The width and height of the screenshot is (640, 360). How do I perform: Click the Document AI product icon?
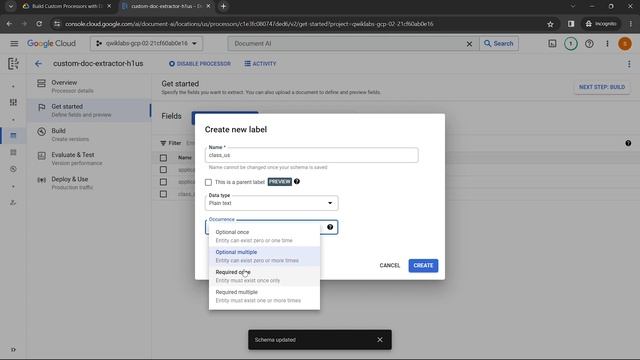click(x=13, y=64)
